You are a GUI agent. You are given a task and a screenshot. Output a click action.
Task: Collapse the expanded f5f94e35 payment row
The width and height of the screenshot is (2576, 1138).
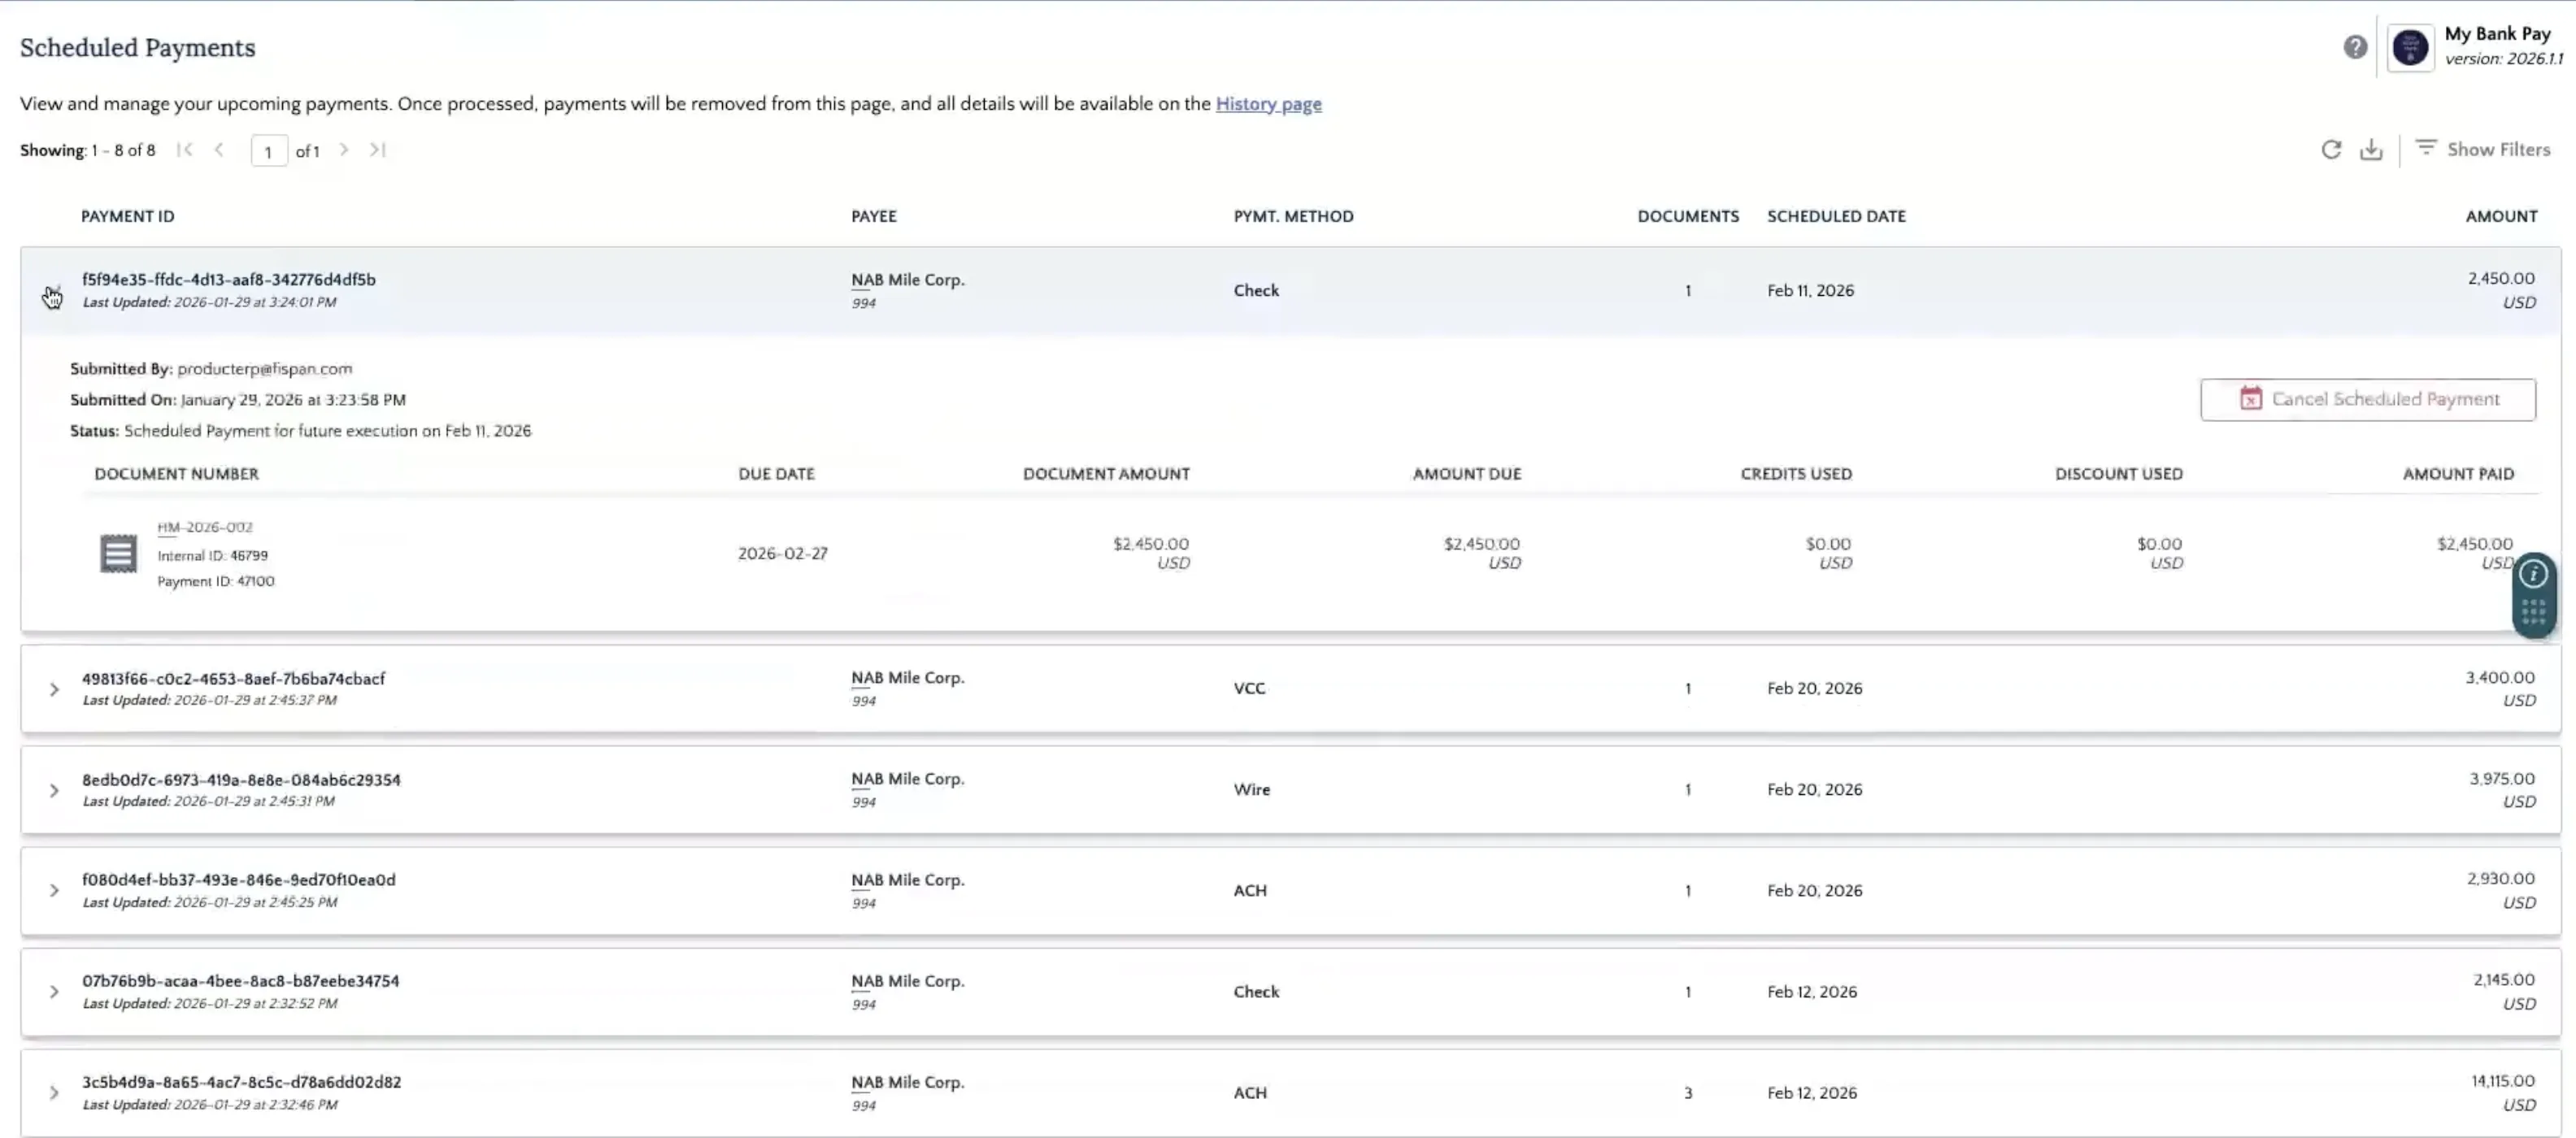[x=53, y=291]
